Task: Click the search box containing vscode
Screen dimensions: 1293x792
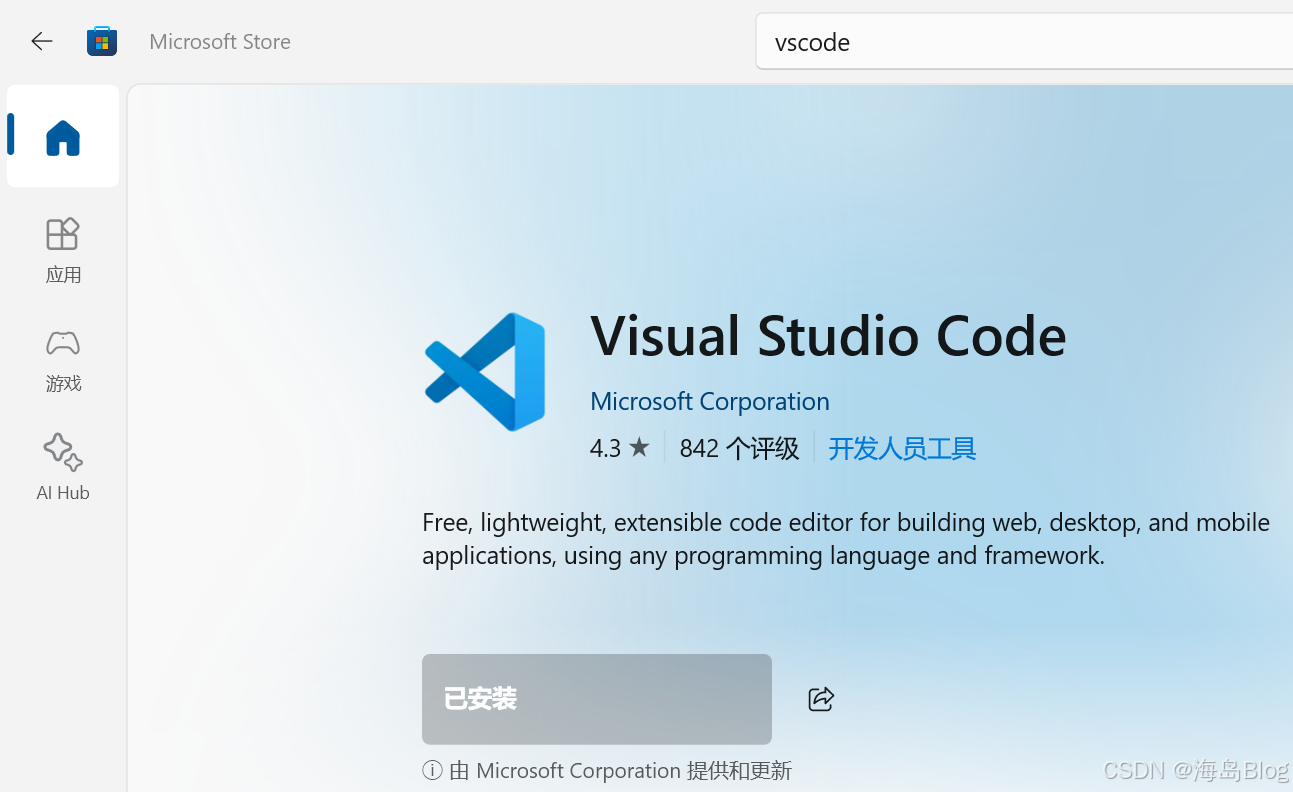Action: click(x=1022, y=41)
